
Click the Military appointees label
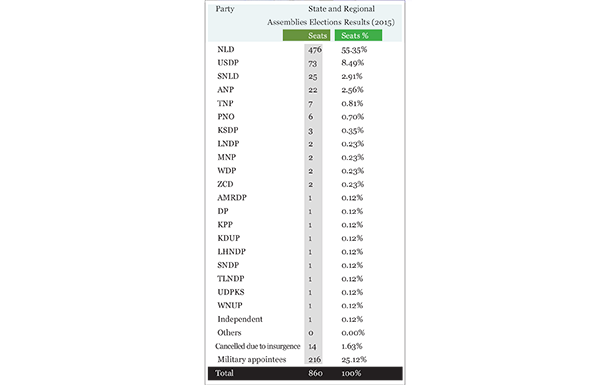pyautogui.click(x=252, y=360)
